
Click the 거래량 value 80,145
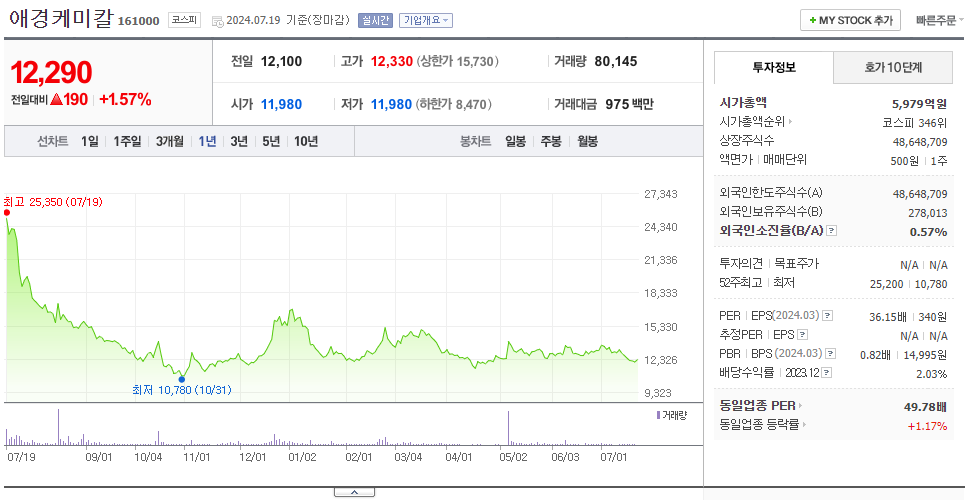point(616,62)
